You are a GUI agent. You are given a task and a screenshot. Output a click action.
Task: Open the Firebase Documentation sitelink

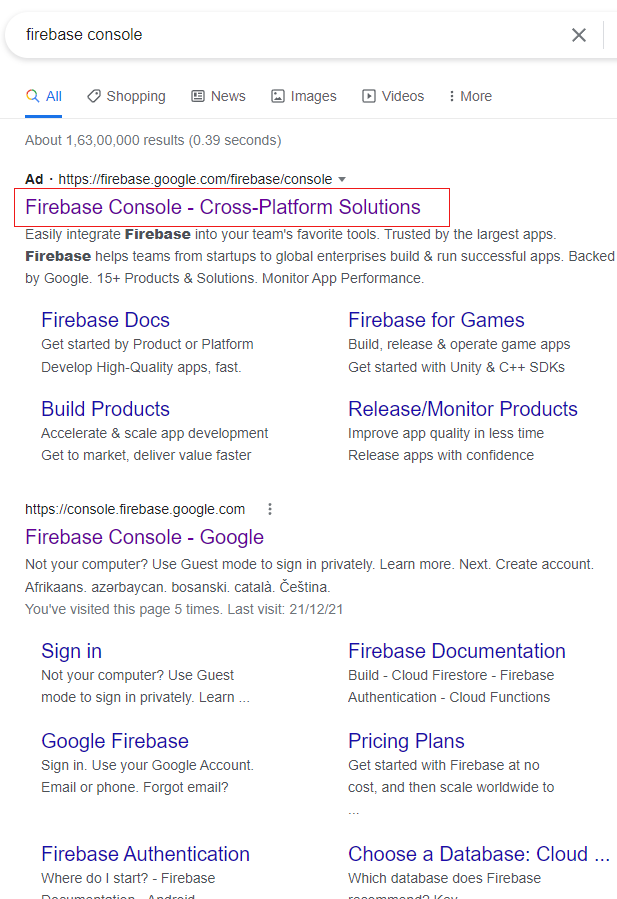point(457,651)
